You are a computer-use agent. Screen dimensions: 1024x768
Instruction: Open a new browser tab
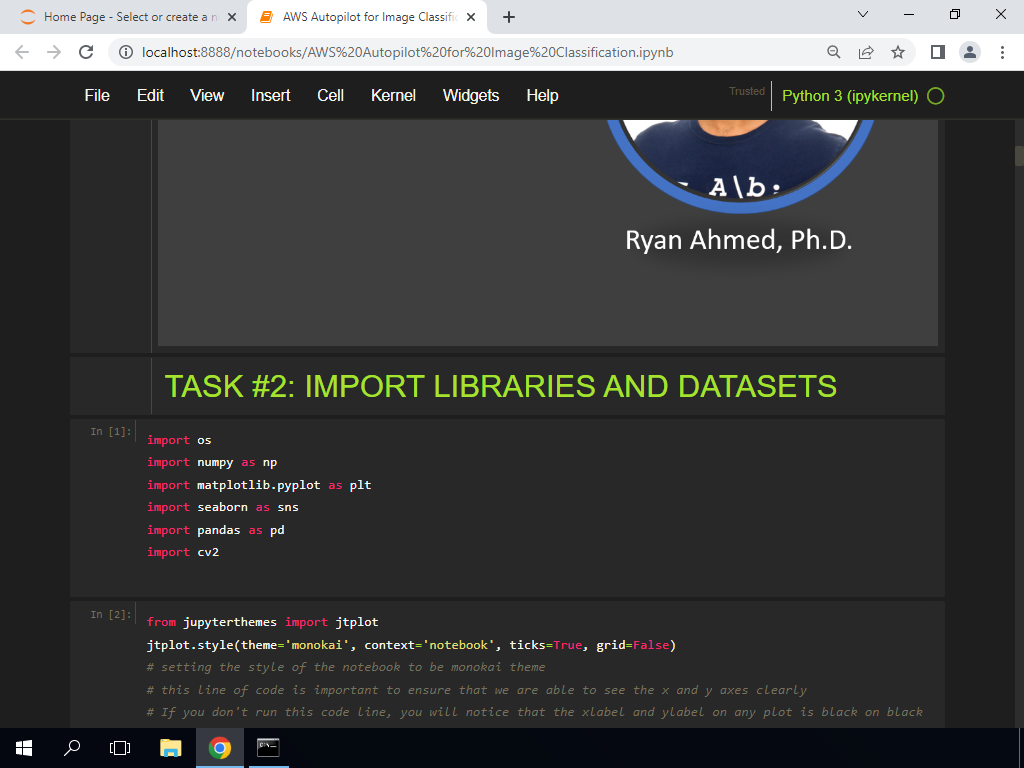pyautogui.click(x=509, y=17)
